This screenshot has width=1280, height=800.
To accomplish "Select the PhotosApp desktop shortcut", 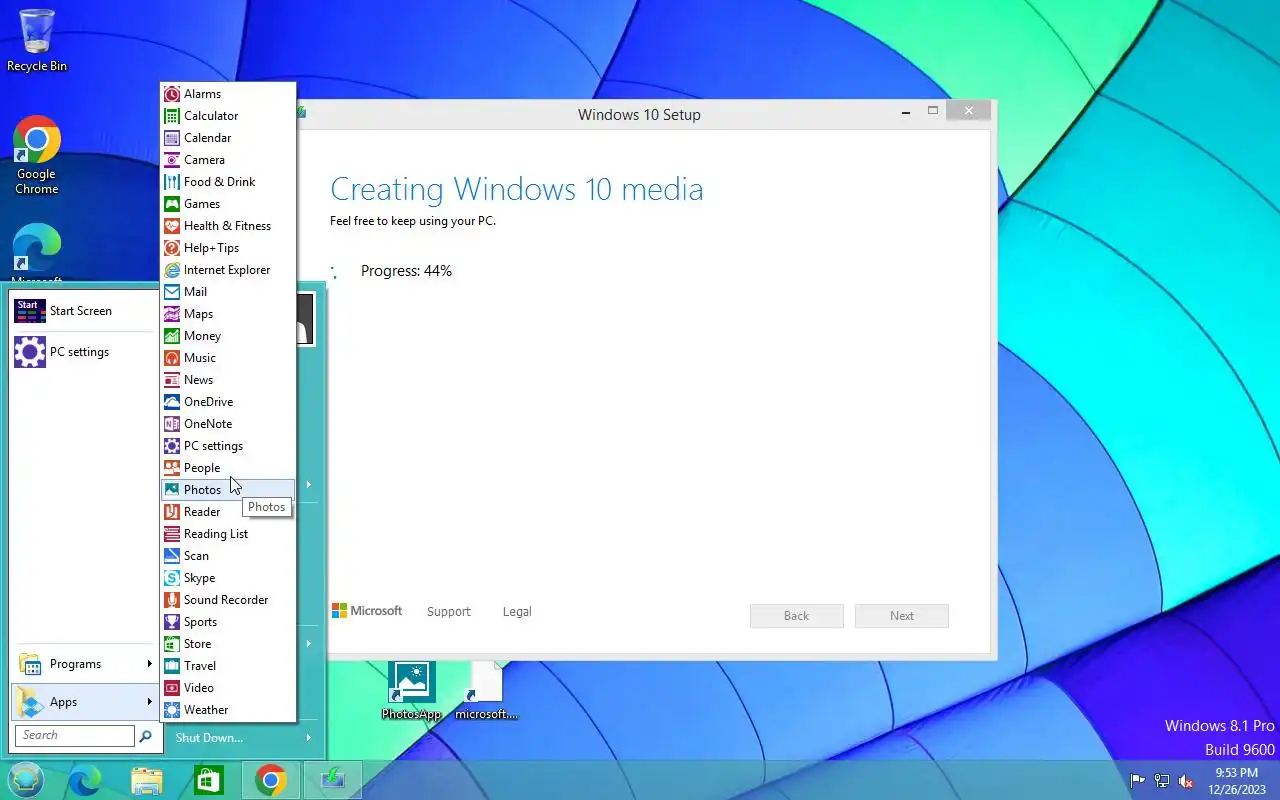I will [x=411, y=690].
